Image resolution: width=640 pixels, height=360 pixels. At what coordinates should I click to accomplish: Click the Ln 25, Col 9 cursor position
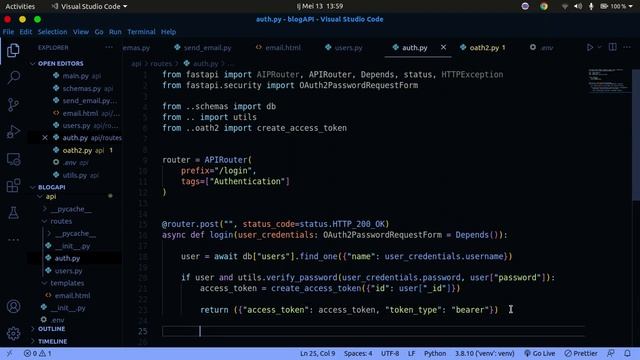coord(317,353)
